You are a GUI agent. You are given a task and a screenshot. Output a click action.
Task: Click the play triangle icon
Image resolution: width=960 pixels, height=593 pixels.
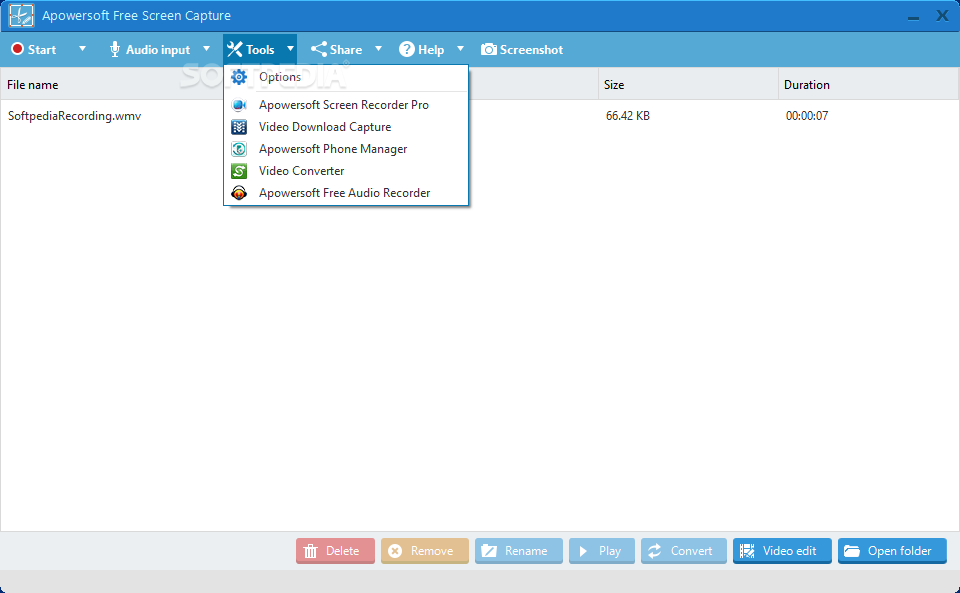point(583,551)
